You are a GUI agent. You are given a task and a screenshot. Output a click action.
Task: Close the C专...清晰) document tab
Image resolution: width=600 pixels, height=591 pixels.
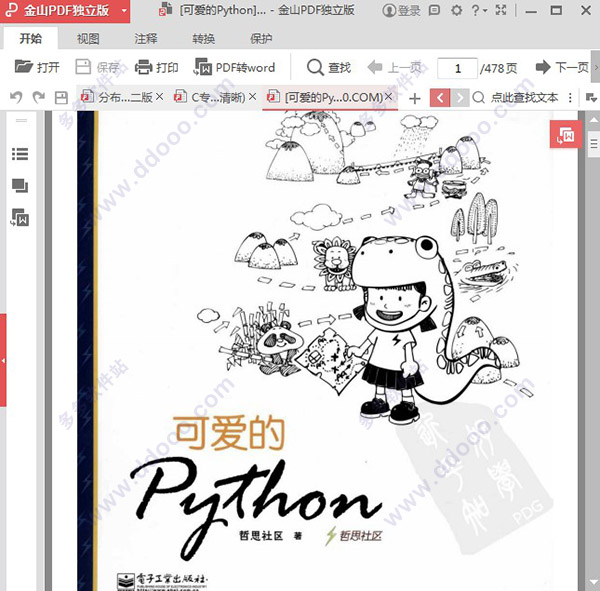pyautogui.click(x=252, y=96)
